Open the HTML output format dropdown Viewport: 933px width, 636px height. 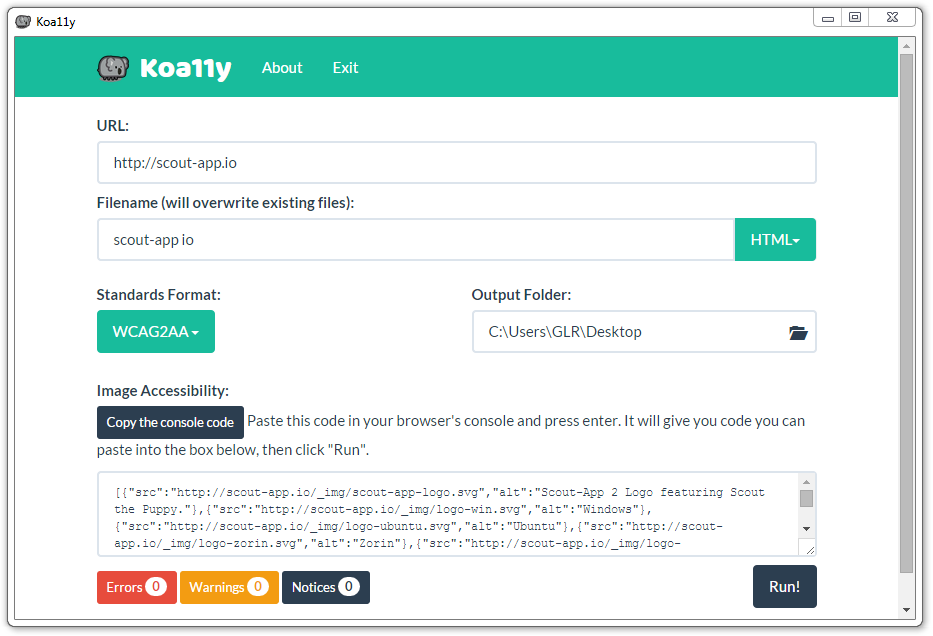click(x=775, y=239)
